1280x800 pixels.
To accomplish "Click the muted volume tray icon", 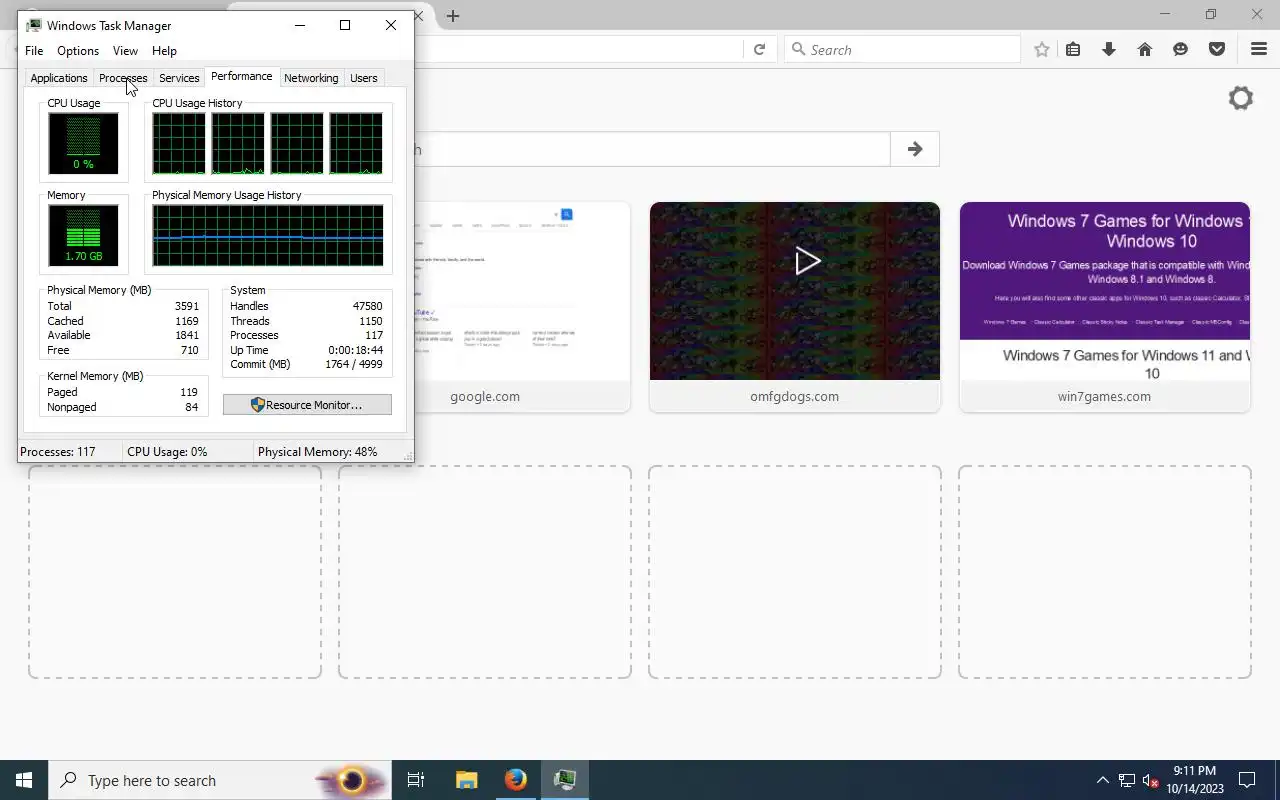I will (1150, 780).
